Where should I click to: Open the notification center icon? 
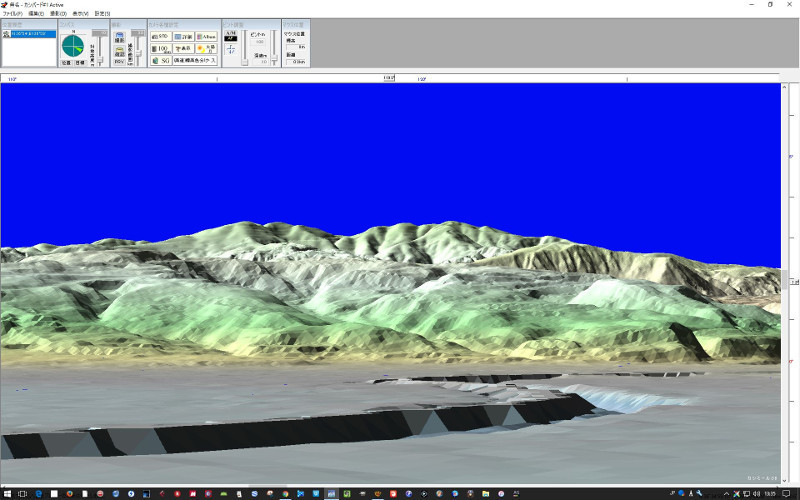786,494
